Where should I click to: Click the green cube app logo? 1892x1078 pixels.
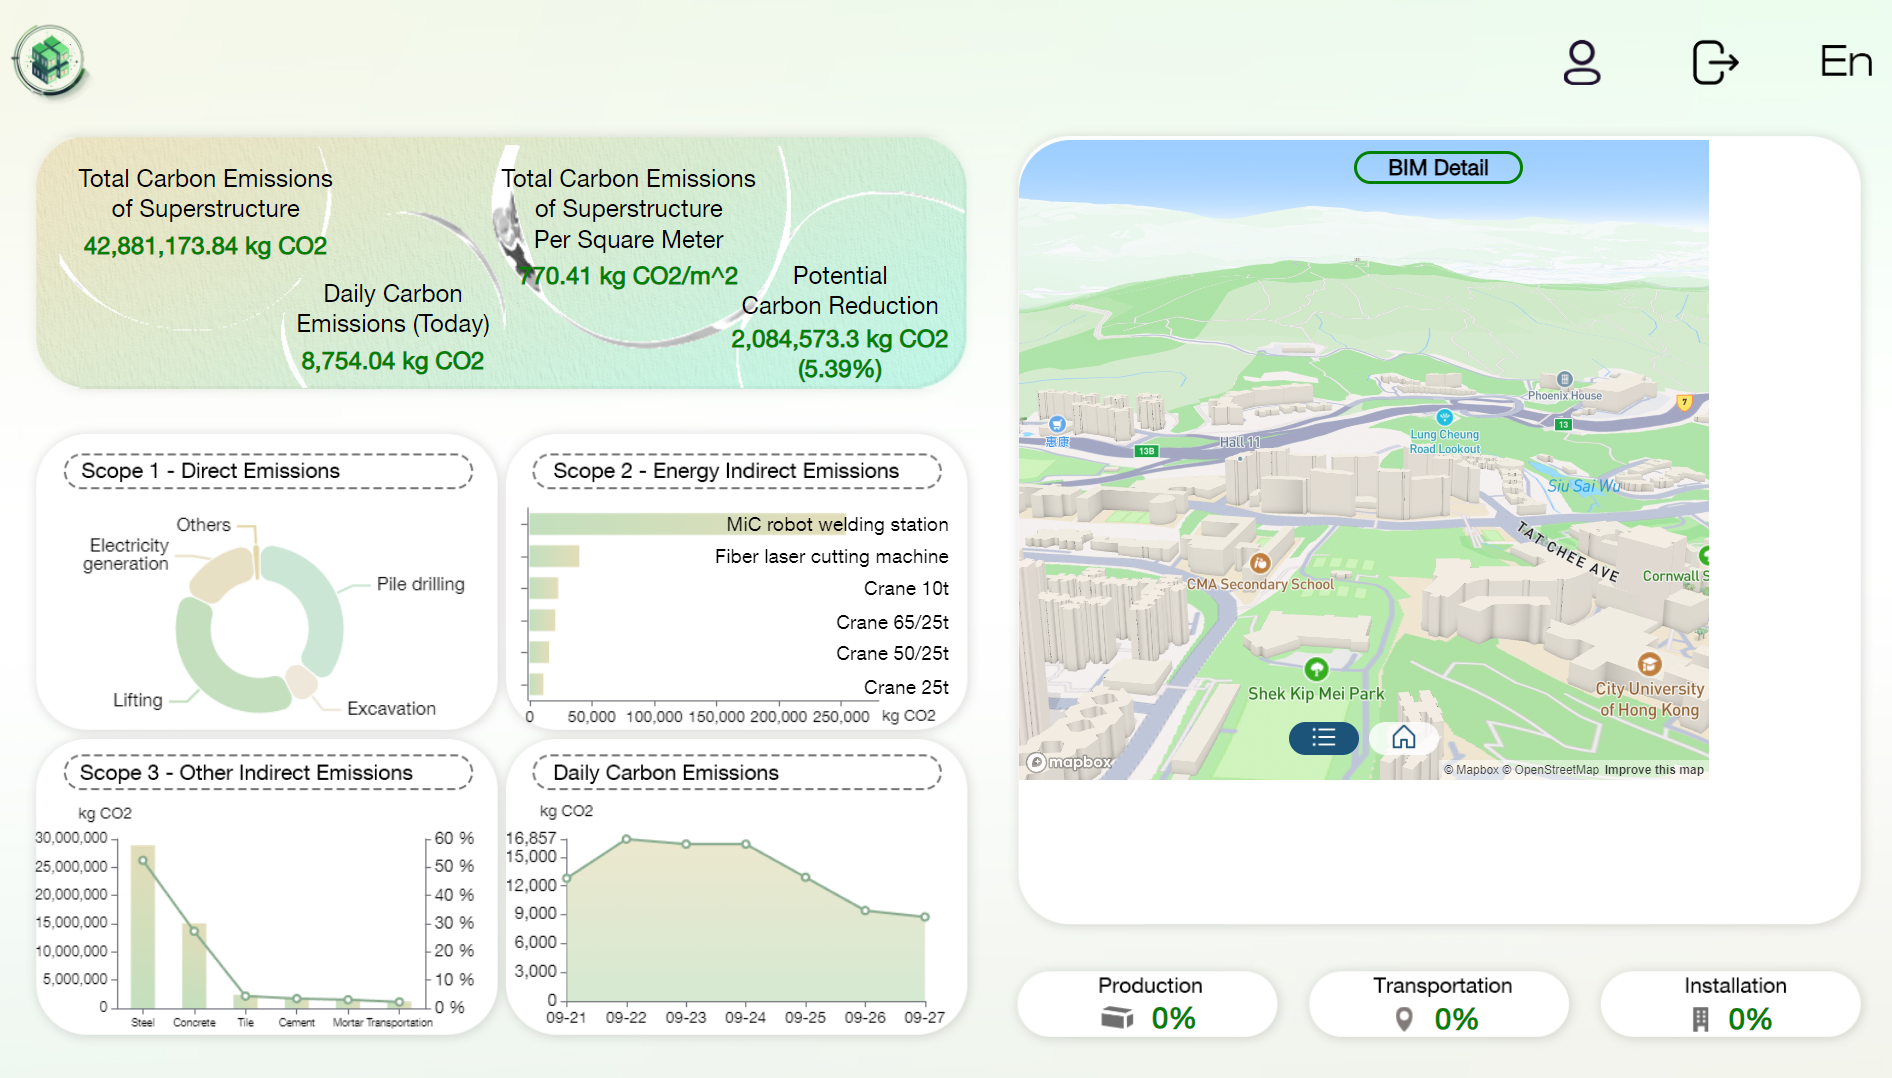pyautogui.click(x=49, y=61)
